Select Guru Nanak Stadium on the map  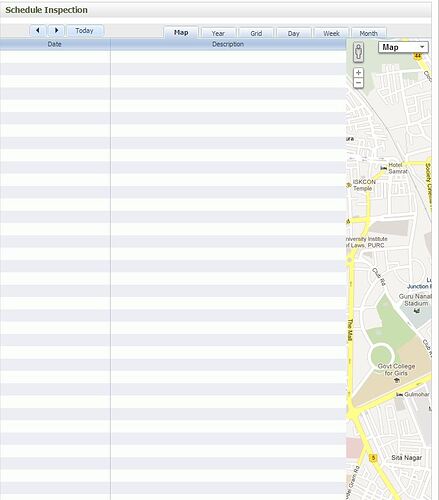coord(416,300)
